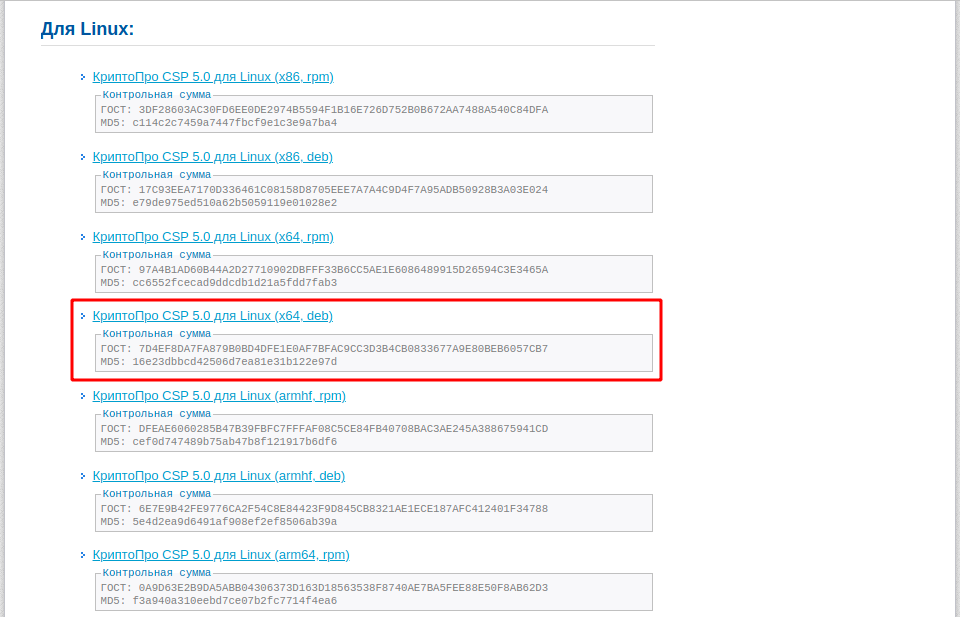
Task: Click 'Контрольная сумма' label under arm64 rpm
Action: click(157, 573)
